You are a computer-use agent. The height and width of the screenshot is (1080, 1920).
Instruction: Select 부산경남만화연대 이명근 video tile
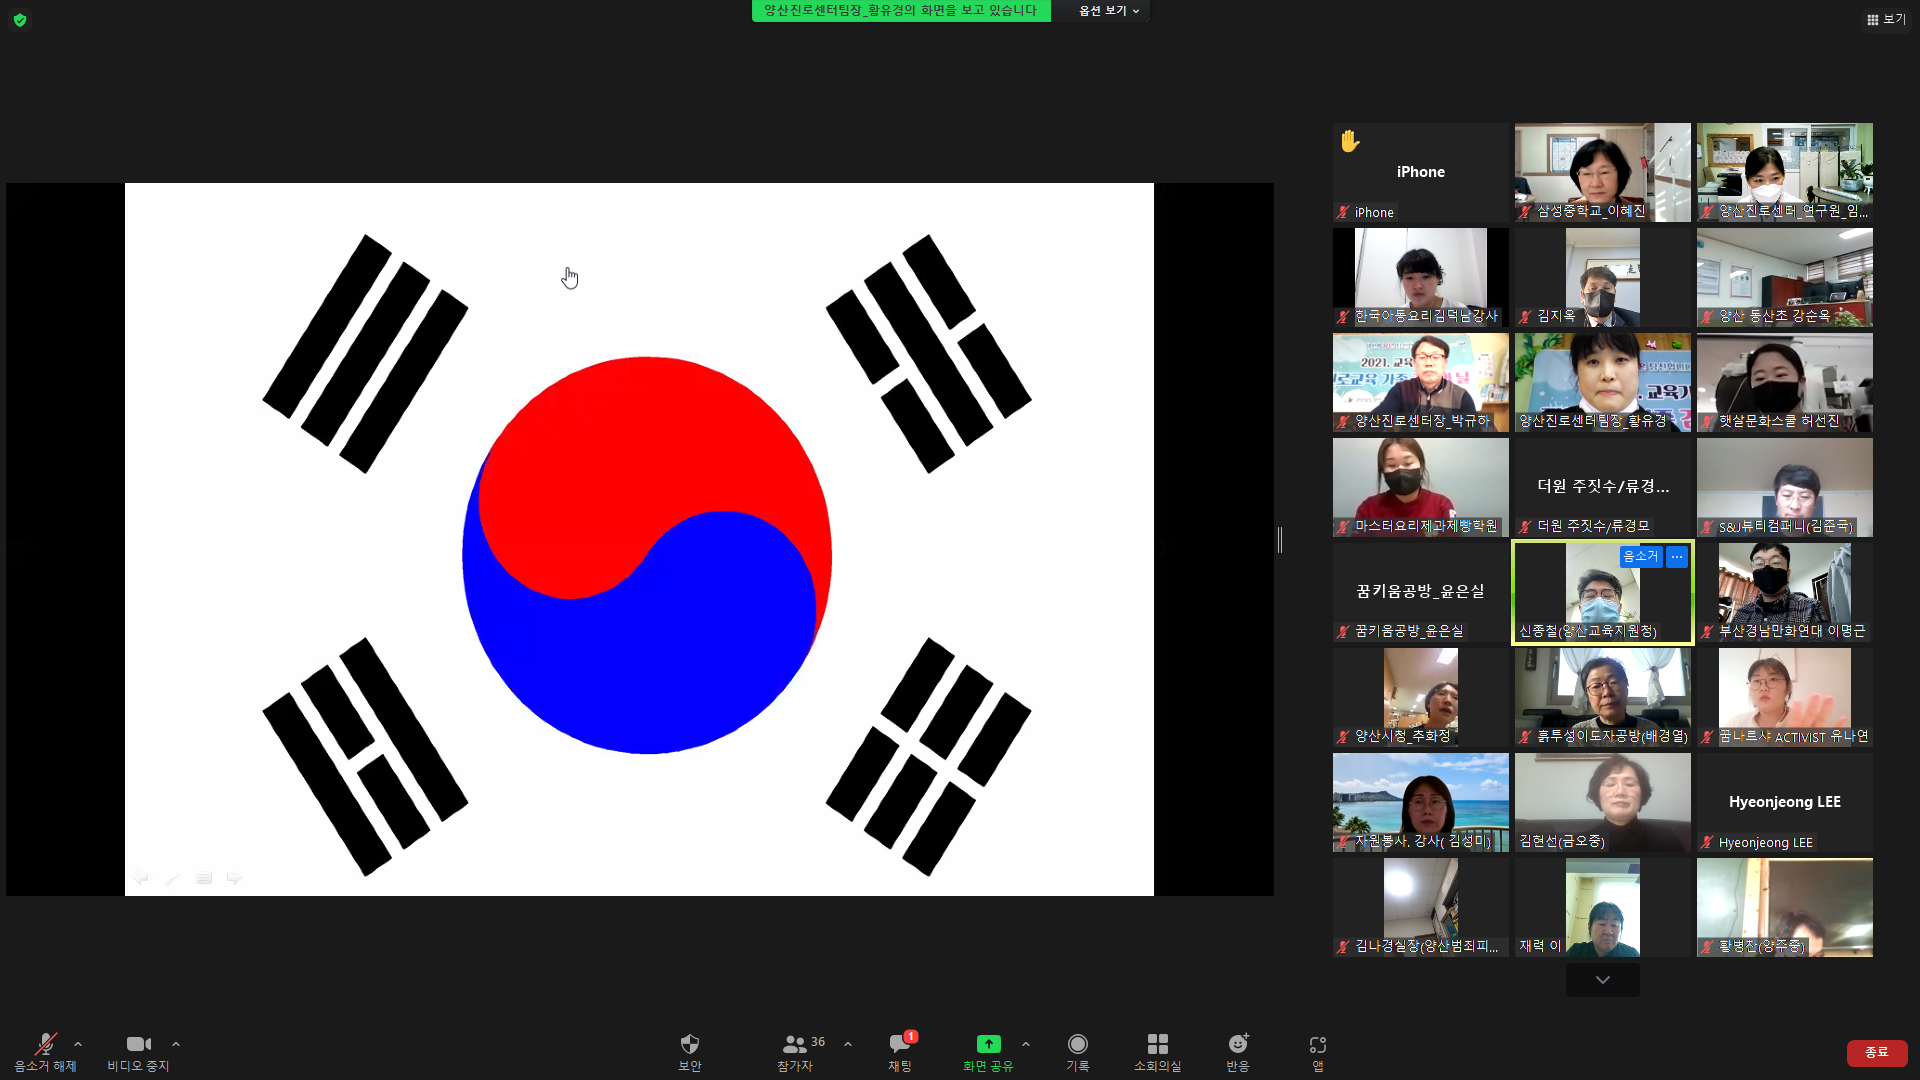1784,592
